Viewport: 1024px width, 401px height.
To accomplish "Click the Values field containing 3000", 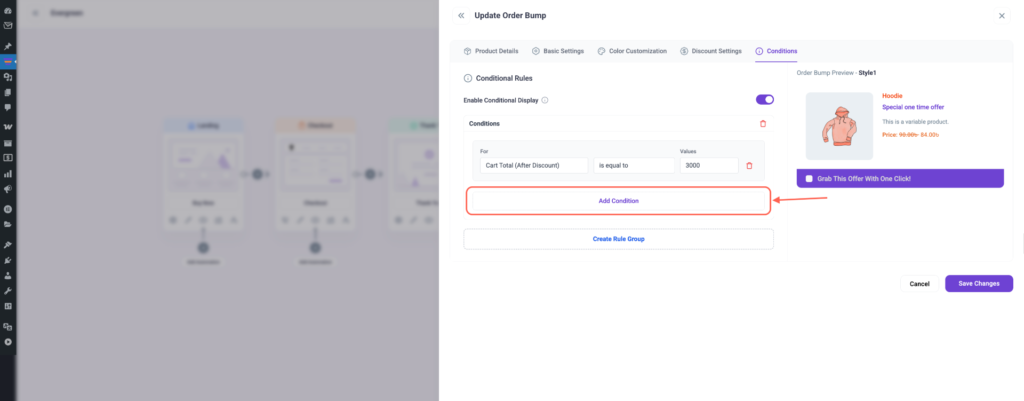I will (708, 165).
